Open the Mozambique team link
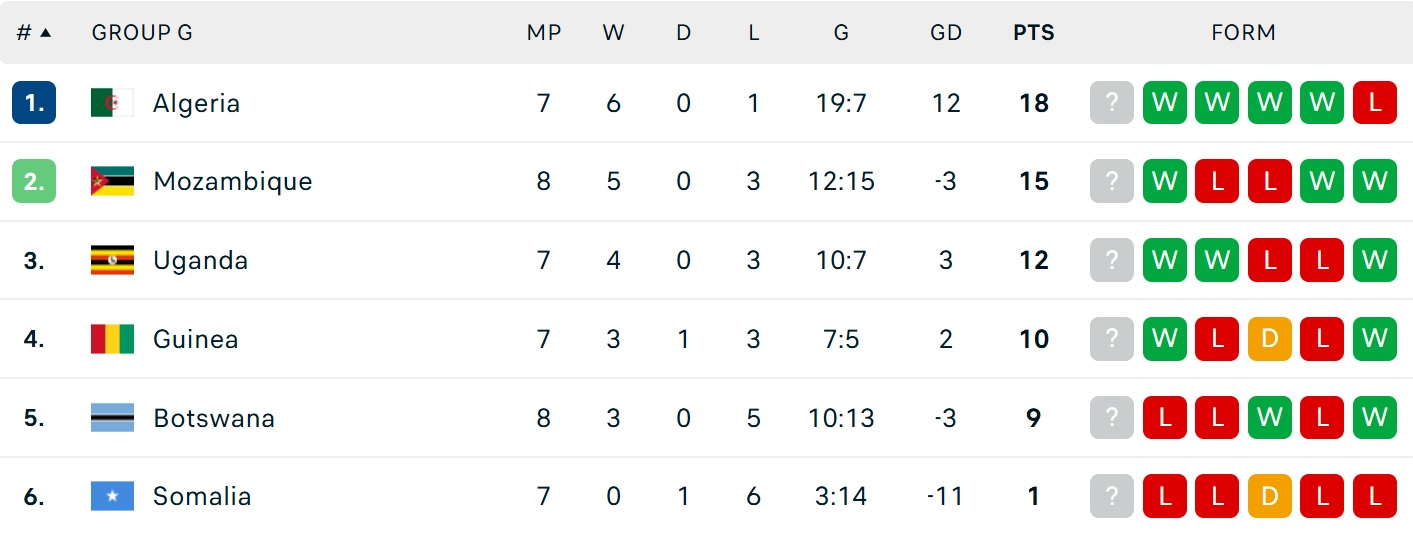 pyautogui.click(x=233, y=181)
